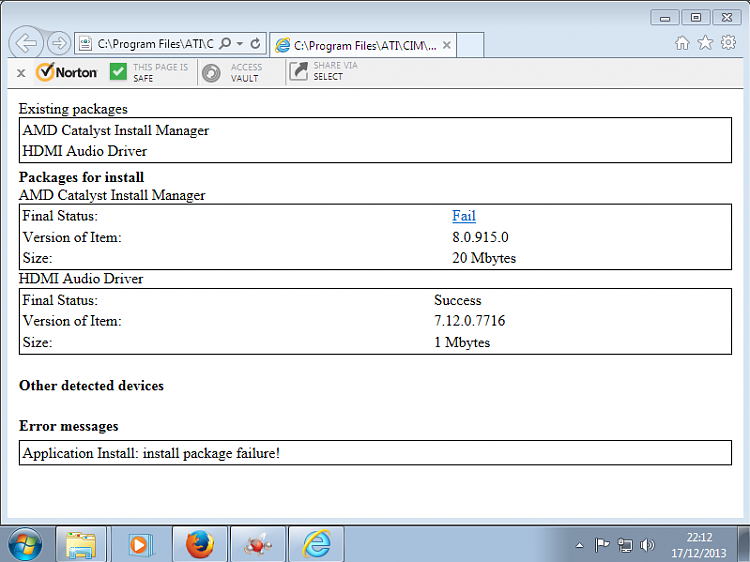This screenshot has height=562, width=750.
Task: Minimize the Internet Explorer window
Action: (x=665, y=18)
